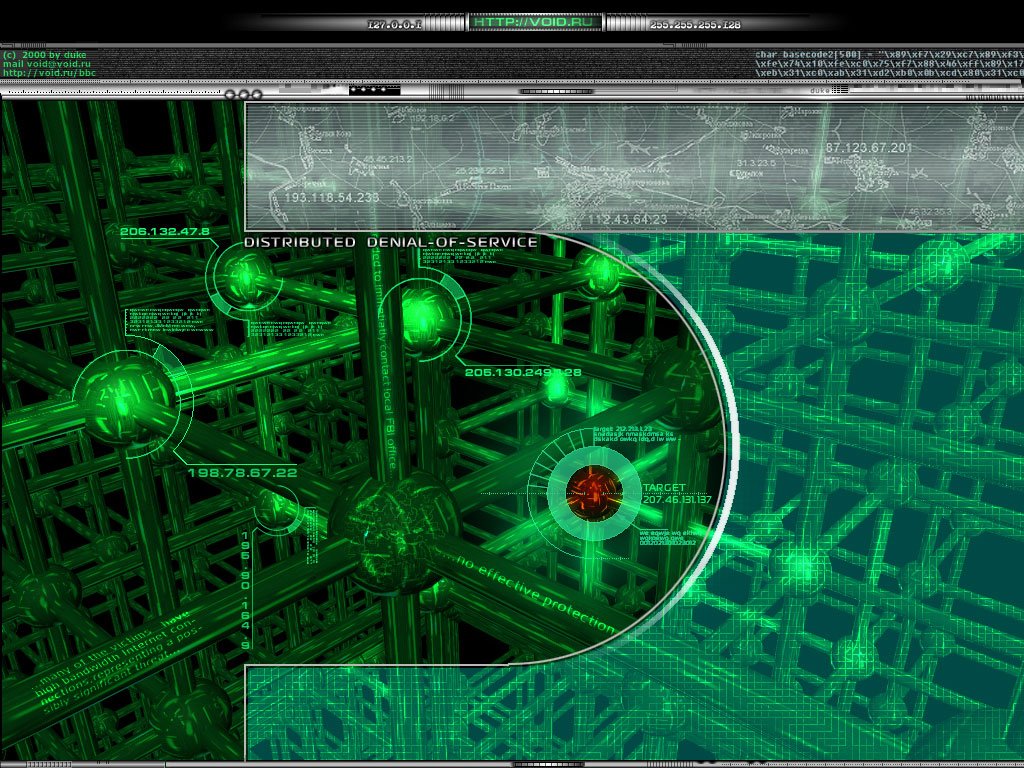Click the IP 87.123.67.201 on the map

point(868,148)
